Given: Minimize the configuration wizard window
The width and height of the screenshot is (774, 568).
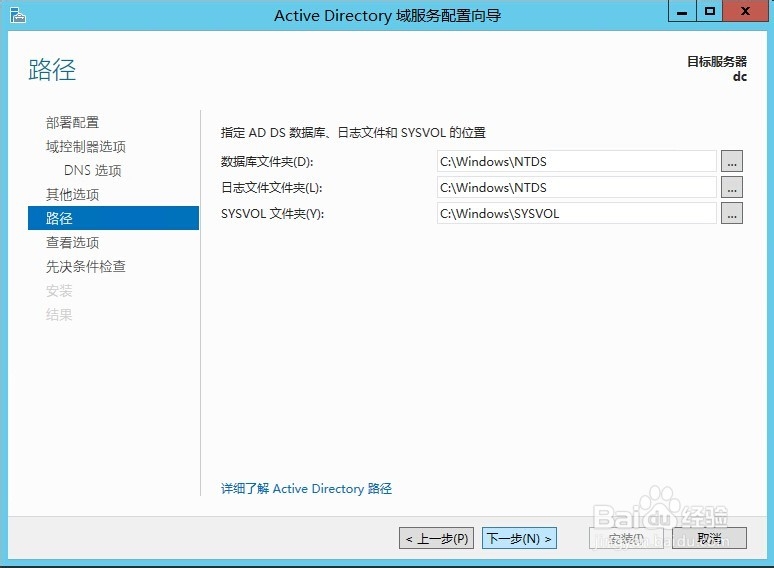Looking at the screenshot, I should pyautogui.click(x=682, y=11).
